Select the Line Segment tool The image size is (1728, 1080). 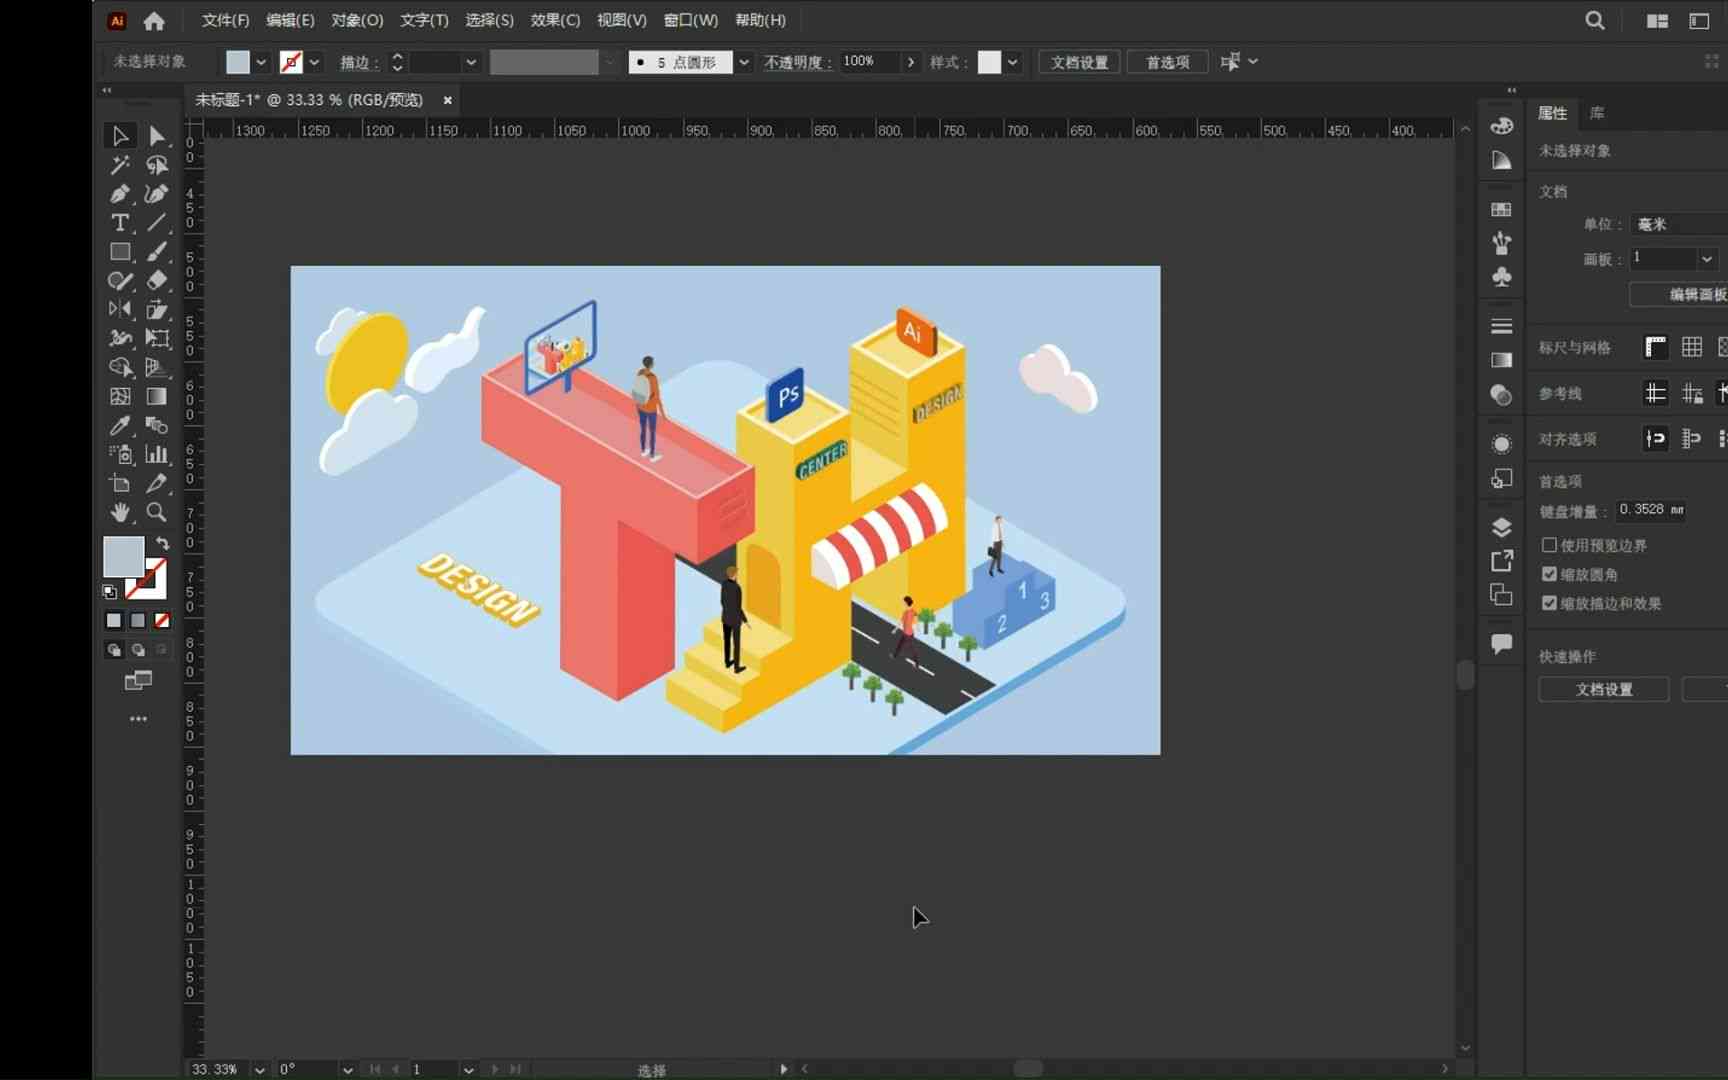tap(157, 223)
